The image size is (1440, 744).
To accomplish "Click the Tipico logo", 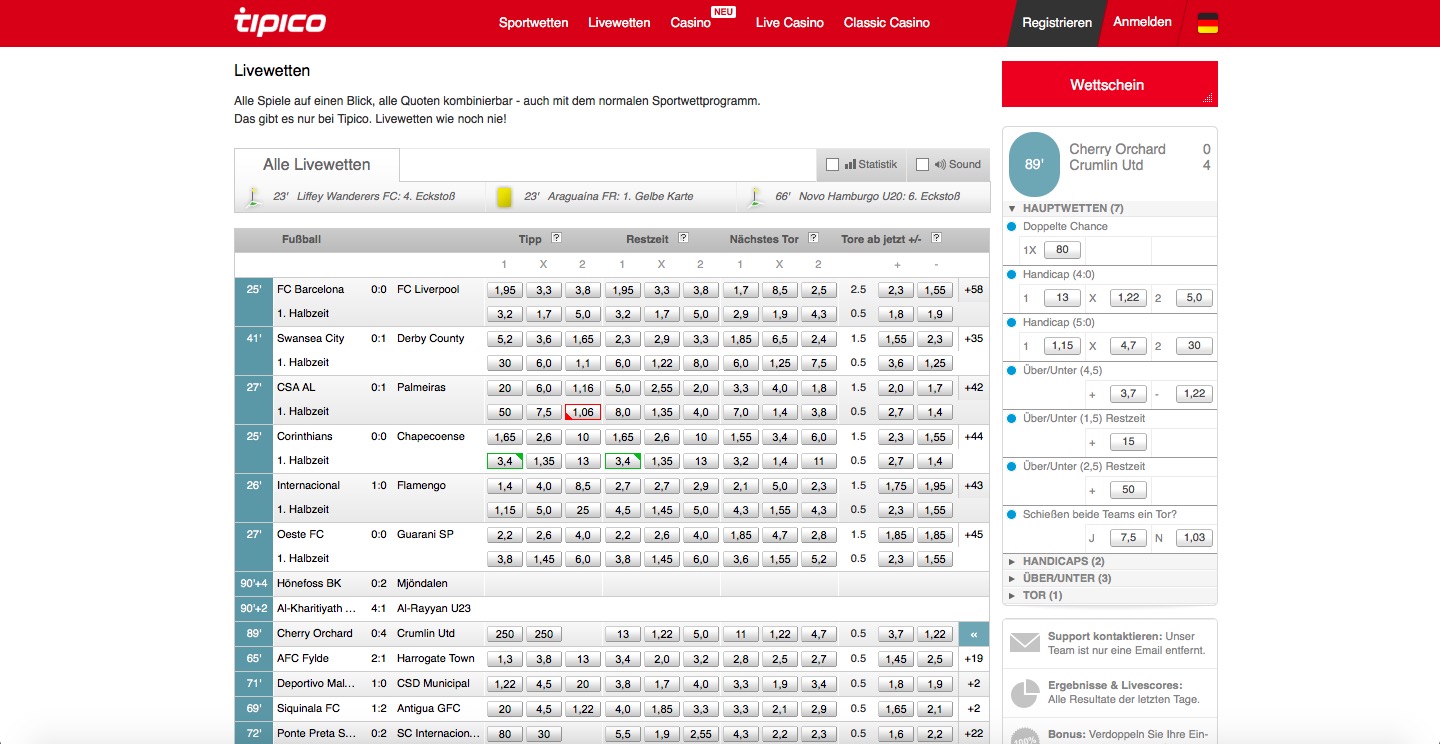I will (279, 22).
